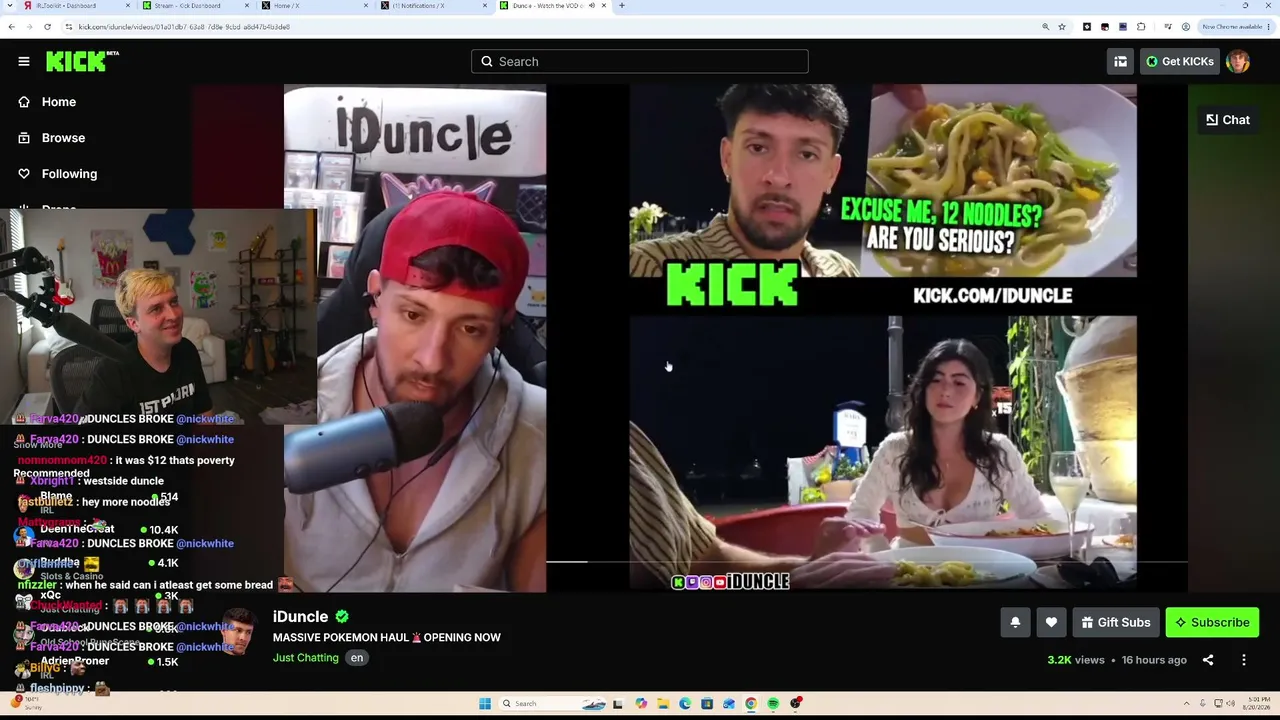Click the 'en' language tag
The image size is (1280, 720).
(357, 657)
